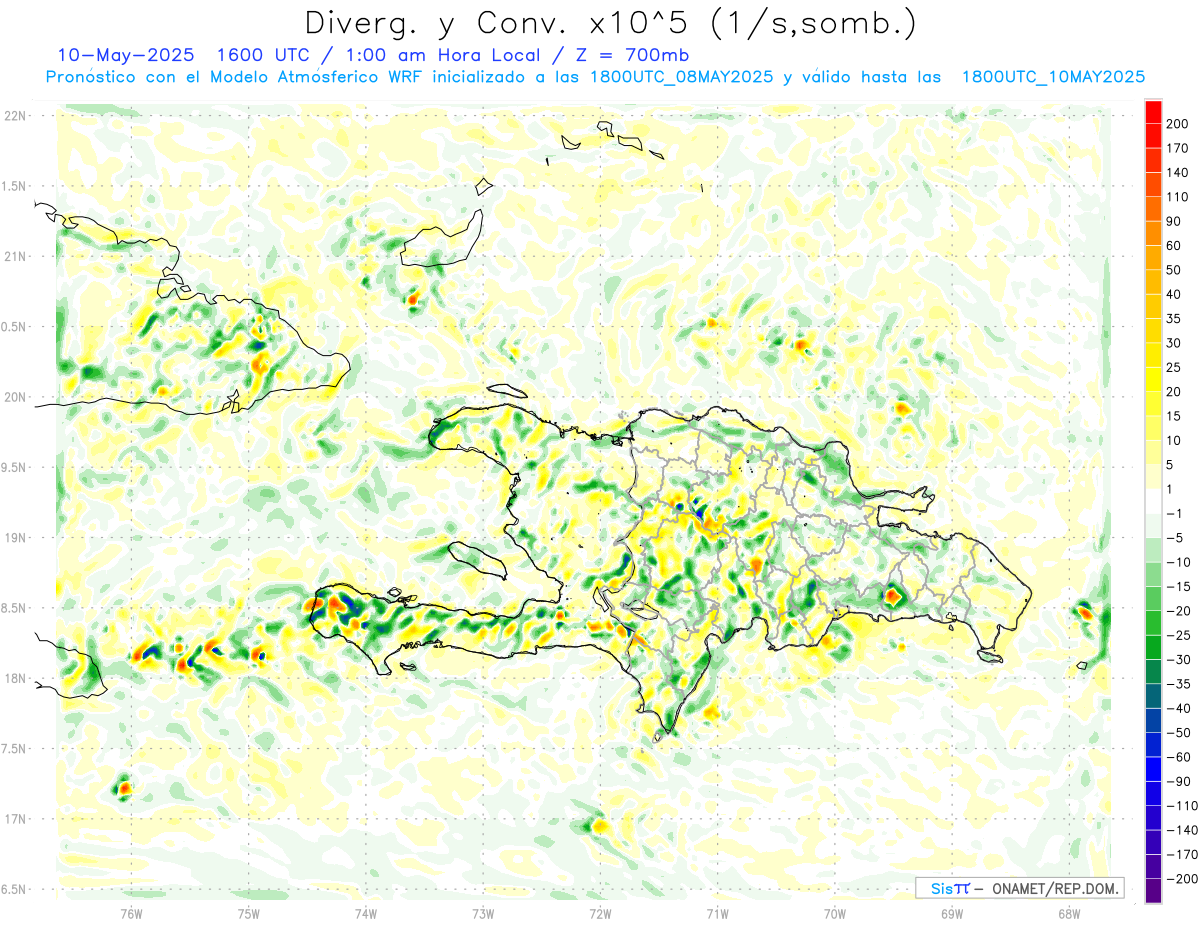Click the '68W' longitude label
This screenshot has width=1200, height=927.
(1068, 912)
